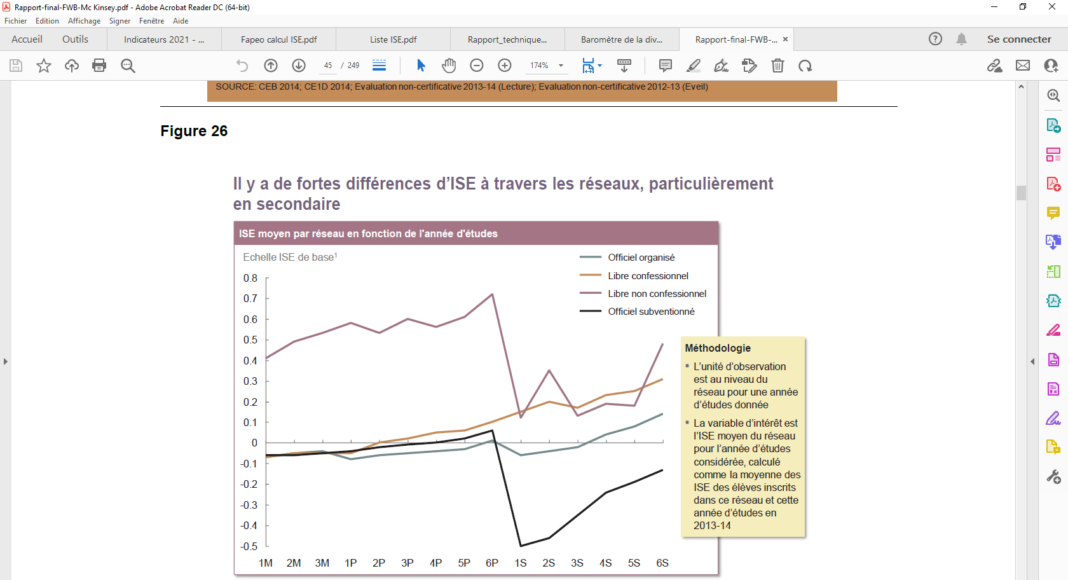Activate the arrow selection tool

pos(421,65)
